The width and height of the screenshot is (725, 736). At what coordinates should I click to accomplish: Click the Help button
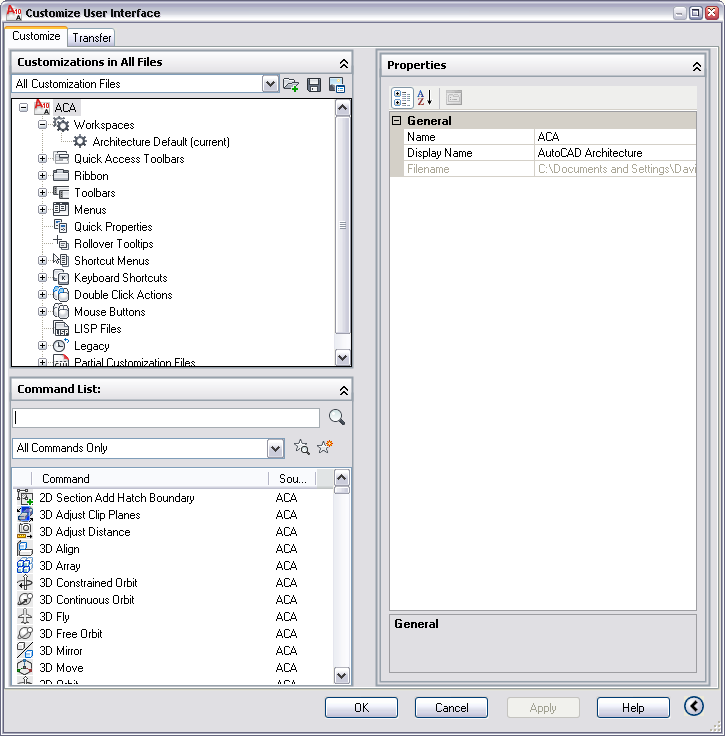click(633, 707)
